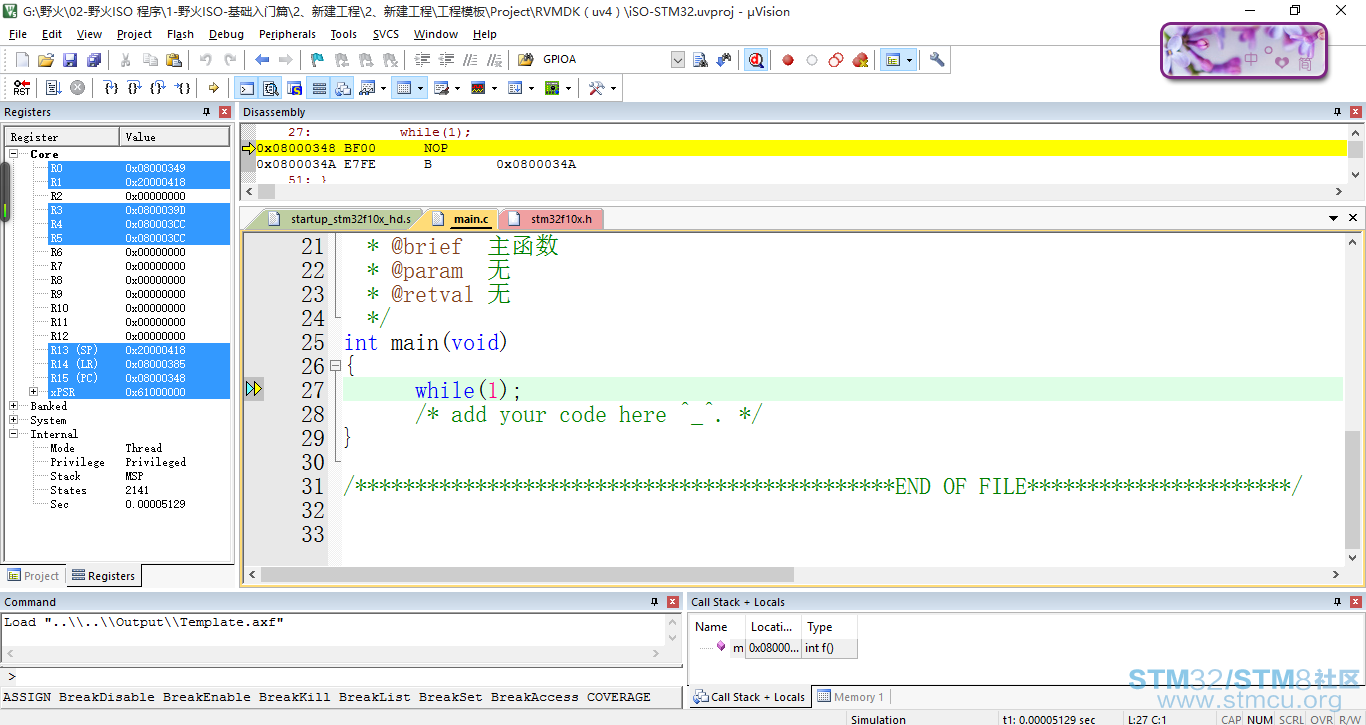
Task: Open the Memory Windows dropdown arrow
Action: tap(421, 88)
